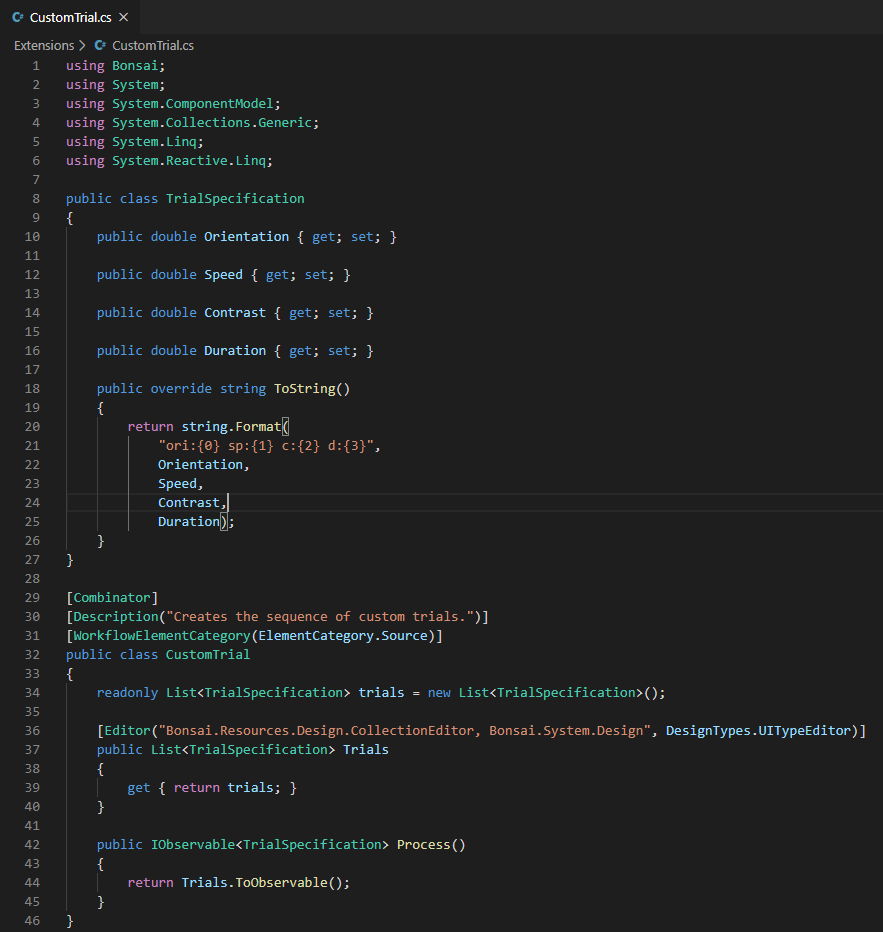The image size is (883, 932).
Task: Click line number 24 in the gutter
Action: click(x=32, y=502)
